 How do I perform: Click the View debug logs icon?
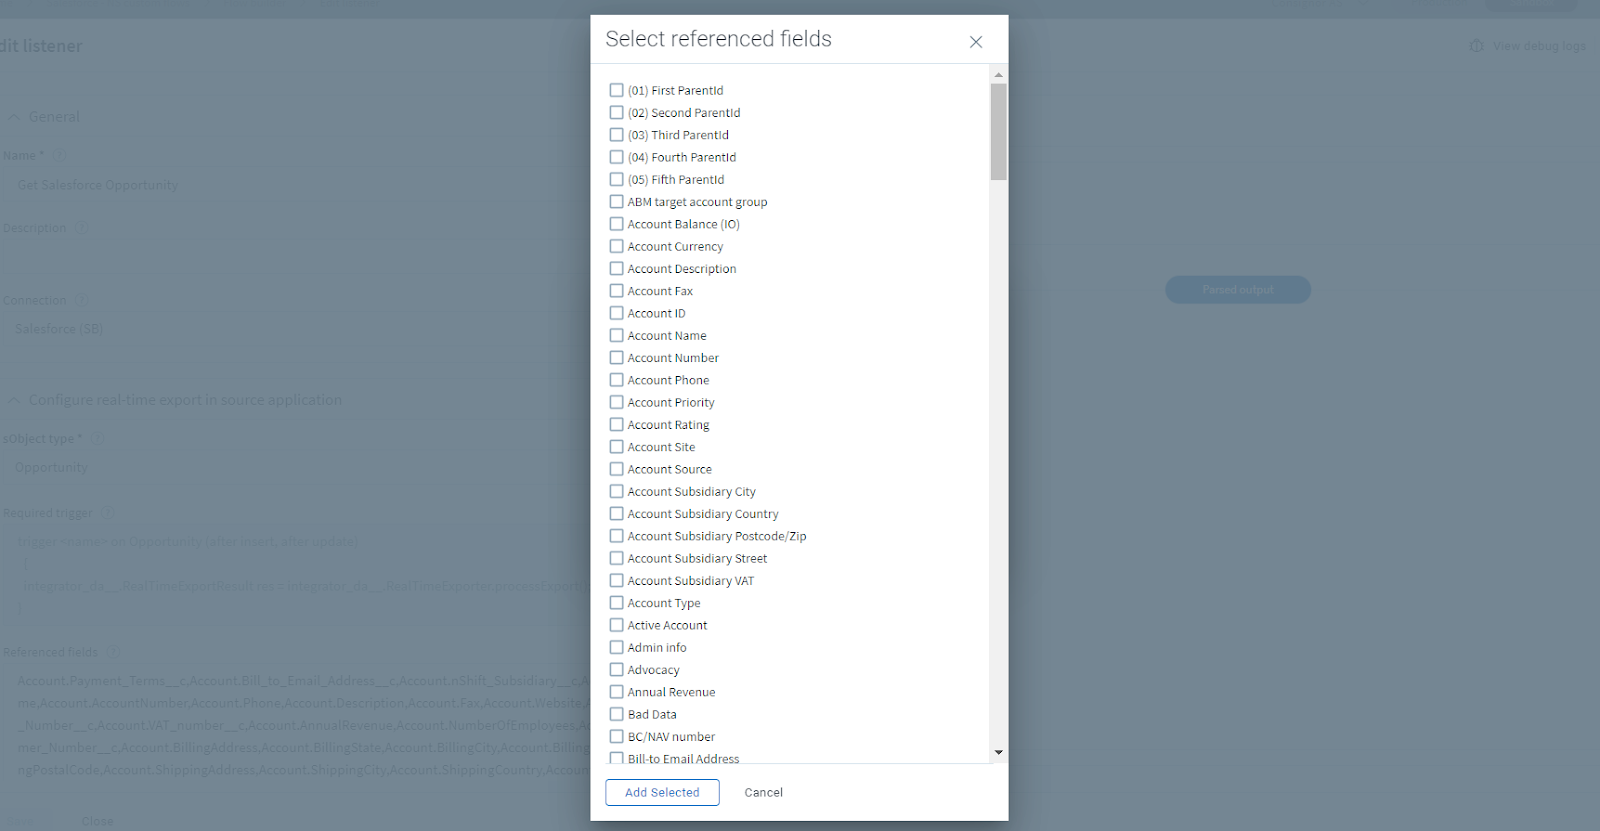1477,46
